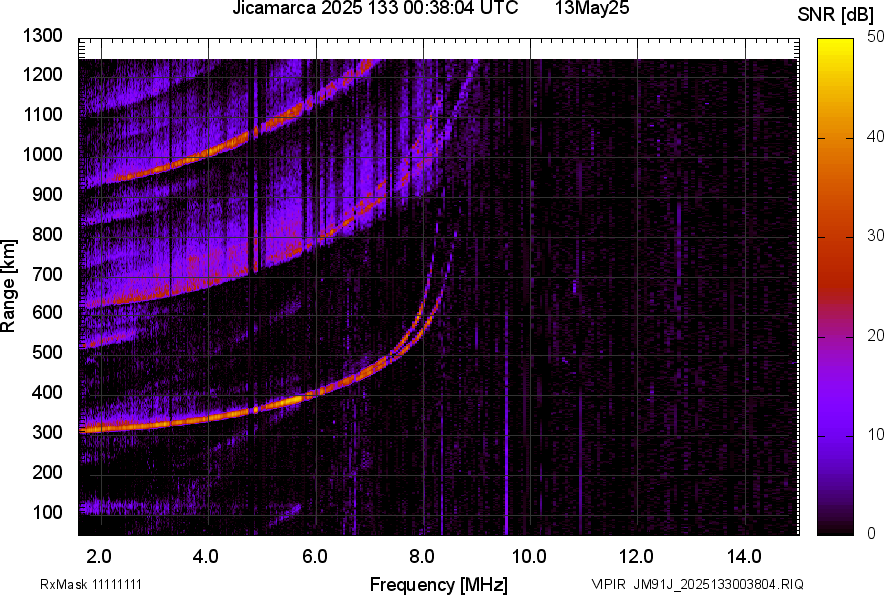Click range tick label '1000'

coord(42,154)
